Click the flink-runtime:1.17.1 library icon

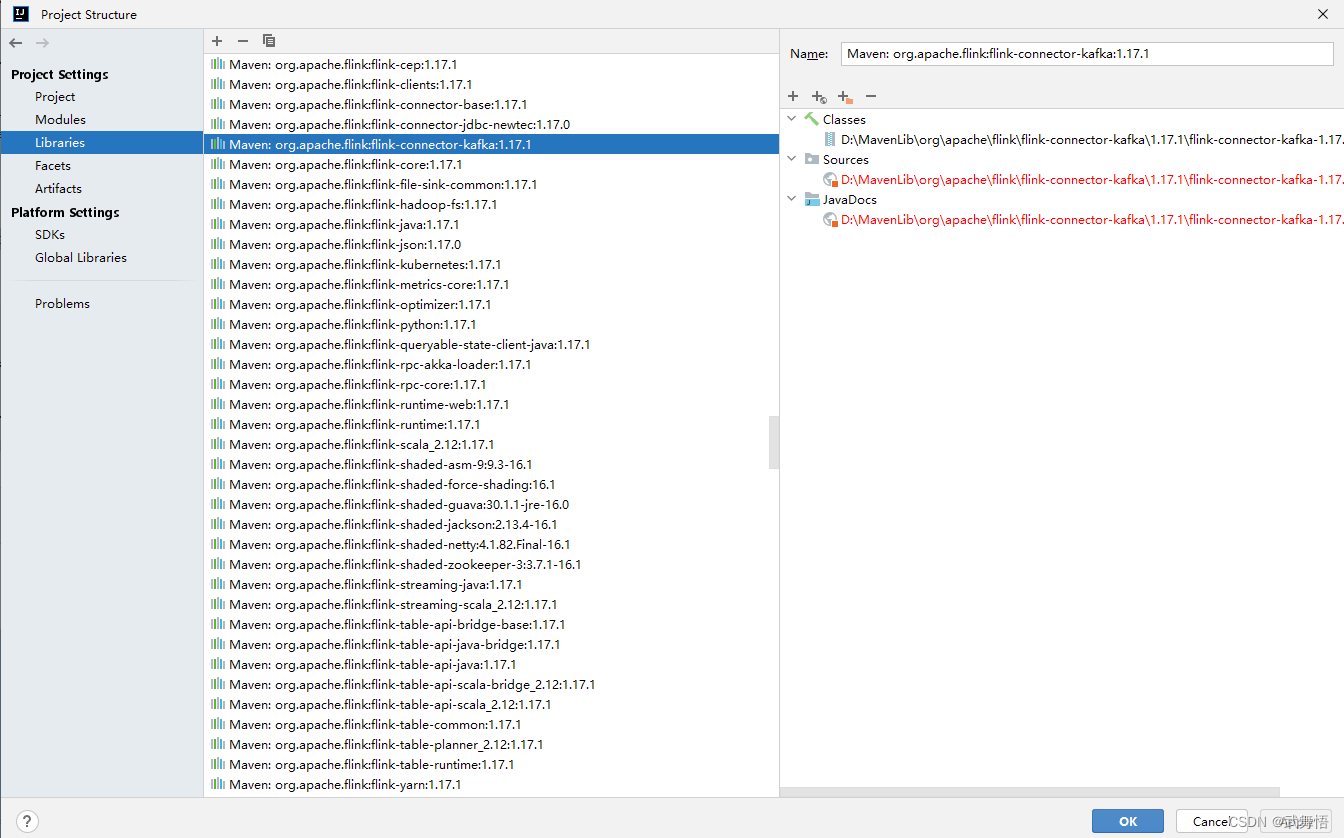pyautogui.click(x=218, y=424)
